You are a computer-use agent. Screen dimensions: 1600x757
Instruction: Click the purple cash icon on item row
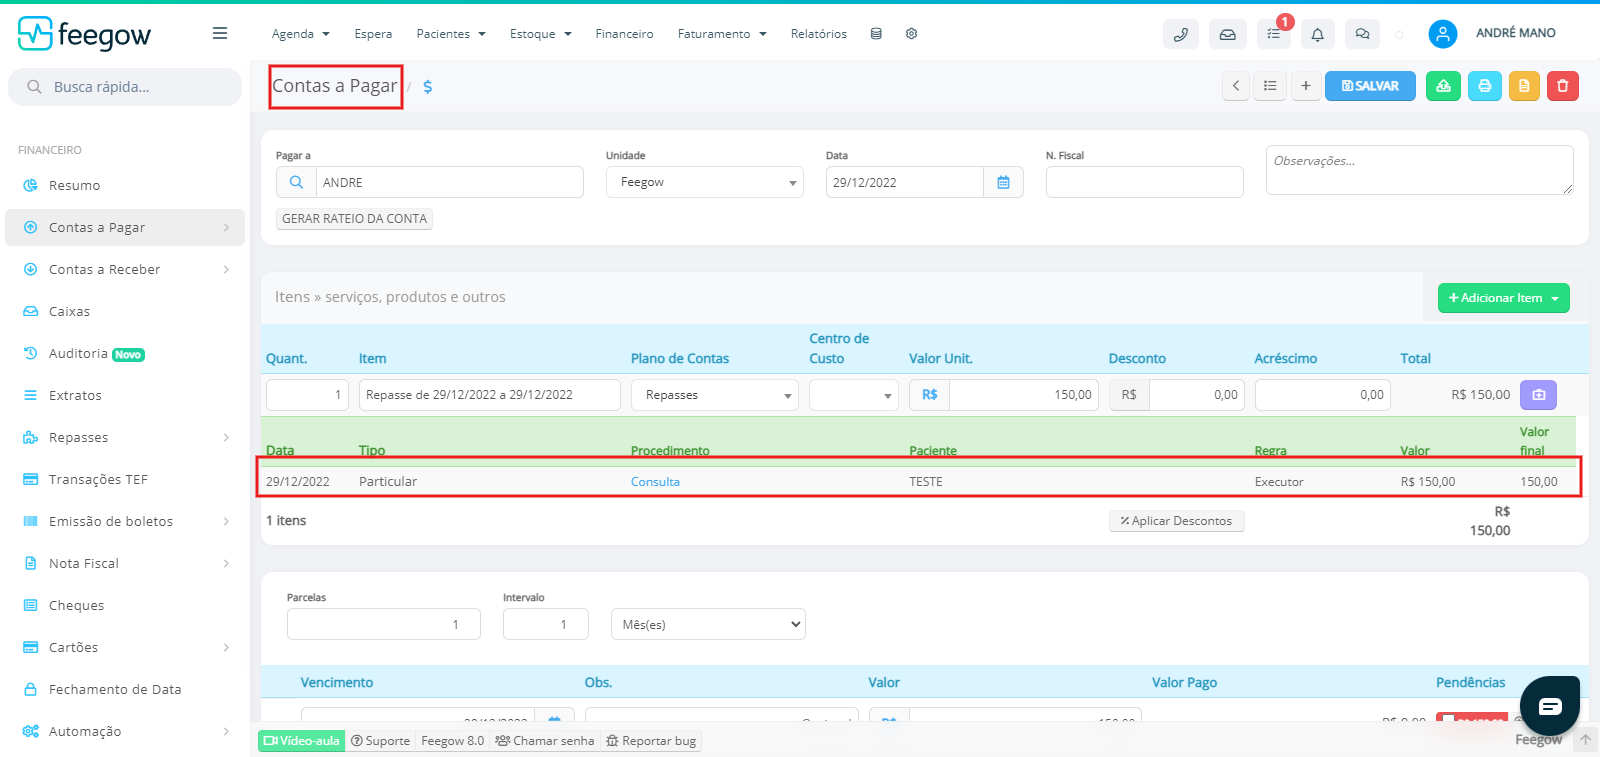coord(1538,395)
